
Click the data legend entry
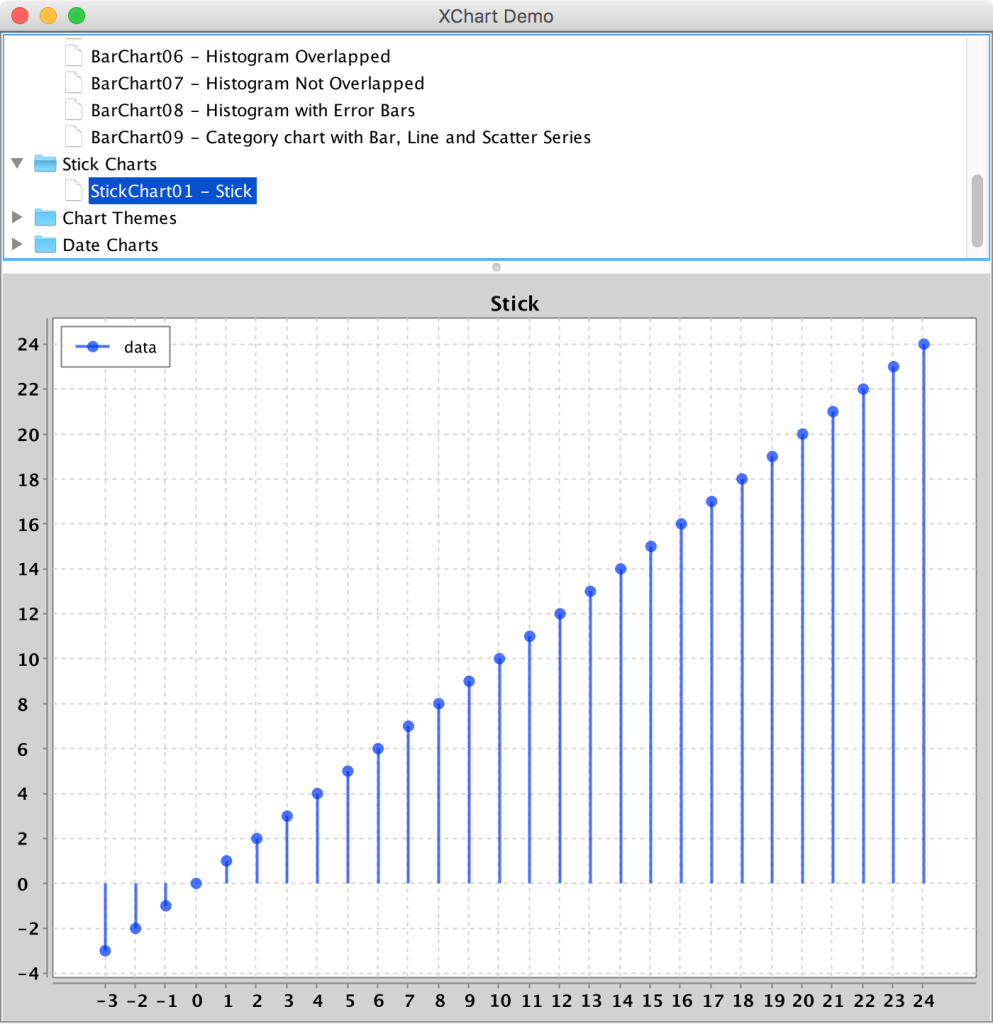pos(115,346)
